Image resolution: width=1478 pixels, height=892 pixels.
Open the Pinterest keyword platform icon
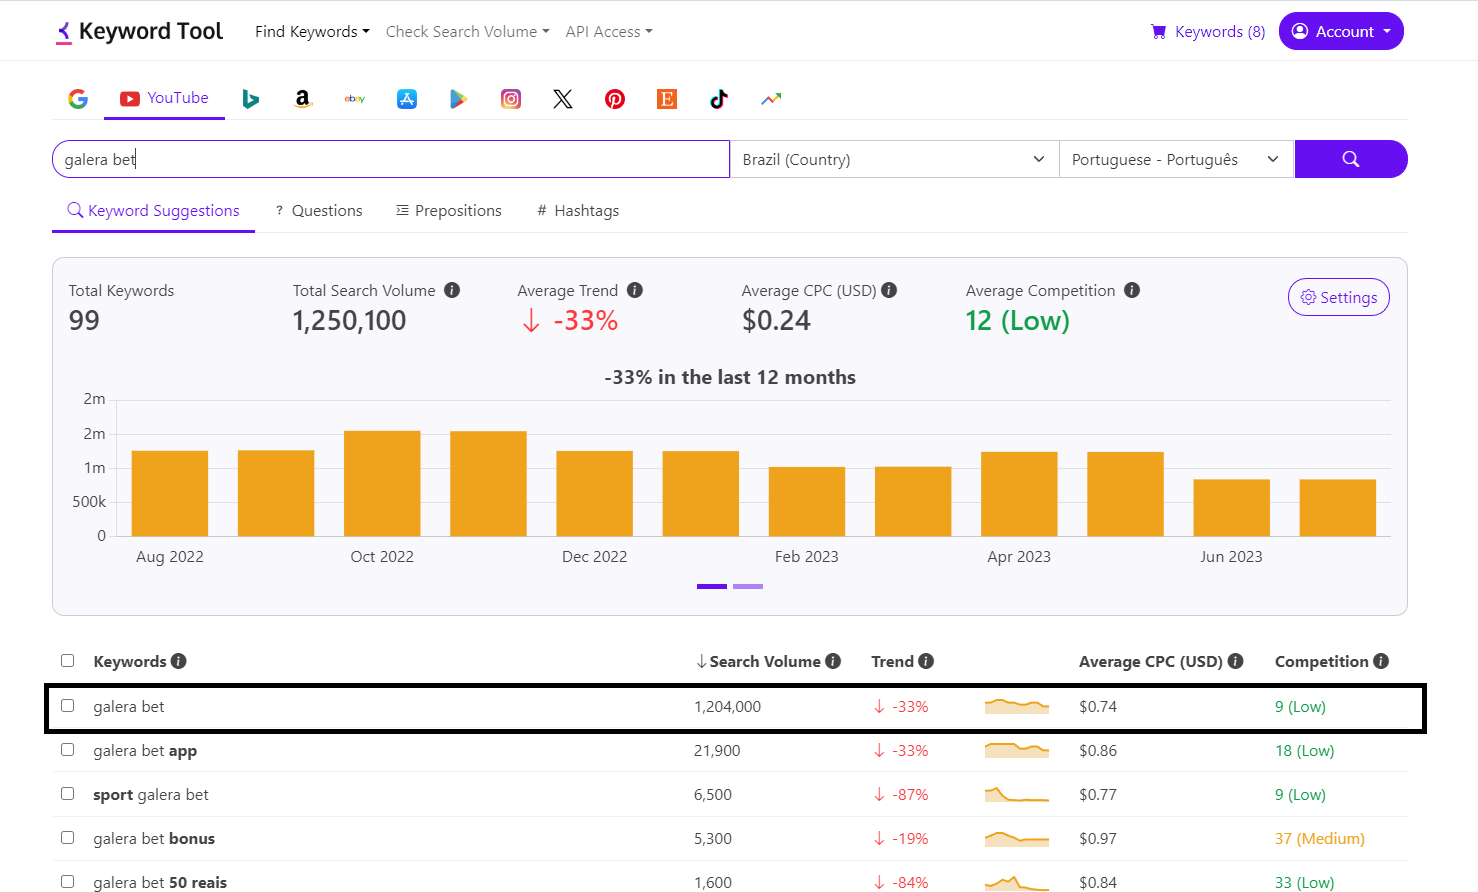(x=615, y=99)
